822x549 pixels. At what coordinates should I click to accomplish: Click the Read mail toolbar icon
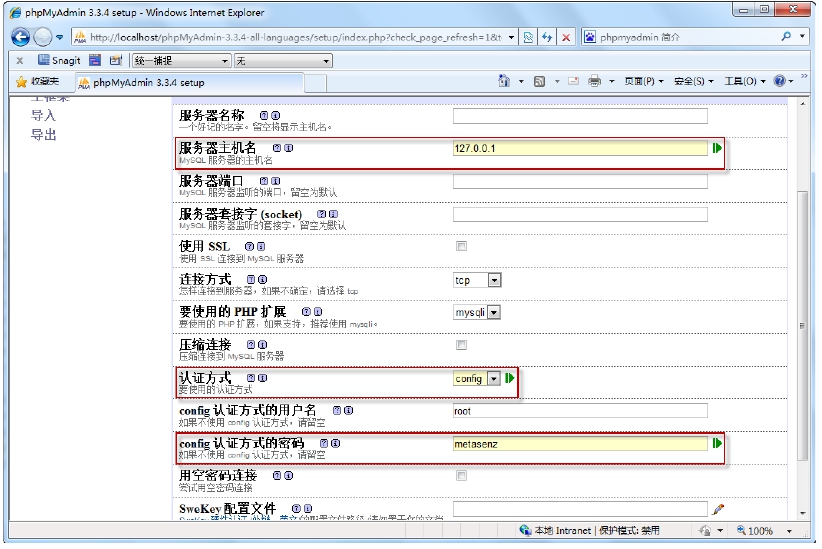click(x=574, y=81)
